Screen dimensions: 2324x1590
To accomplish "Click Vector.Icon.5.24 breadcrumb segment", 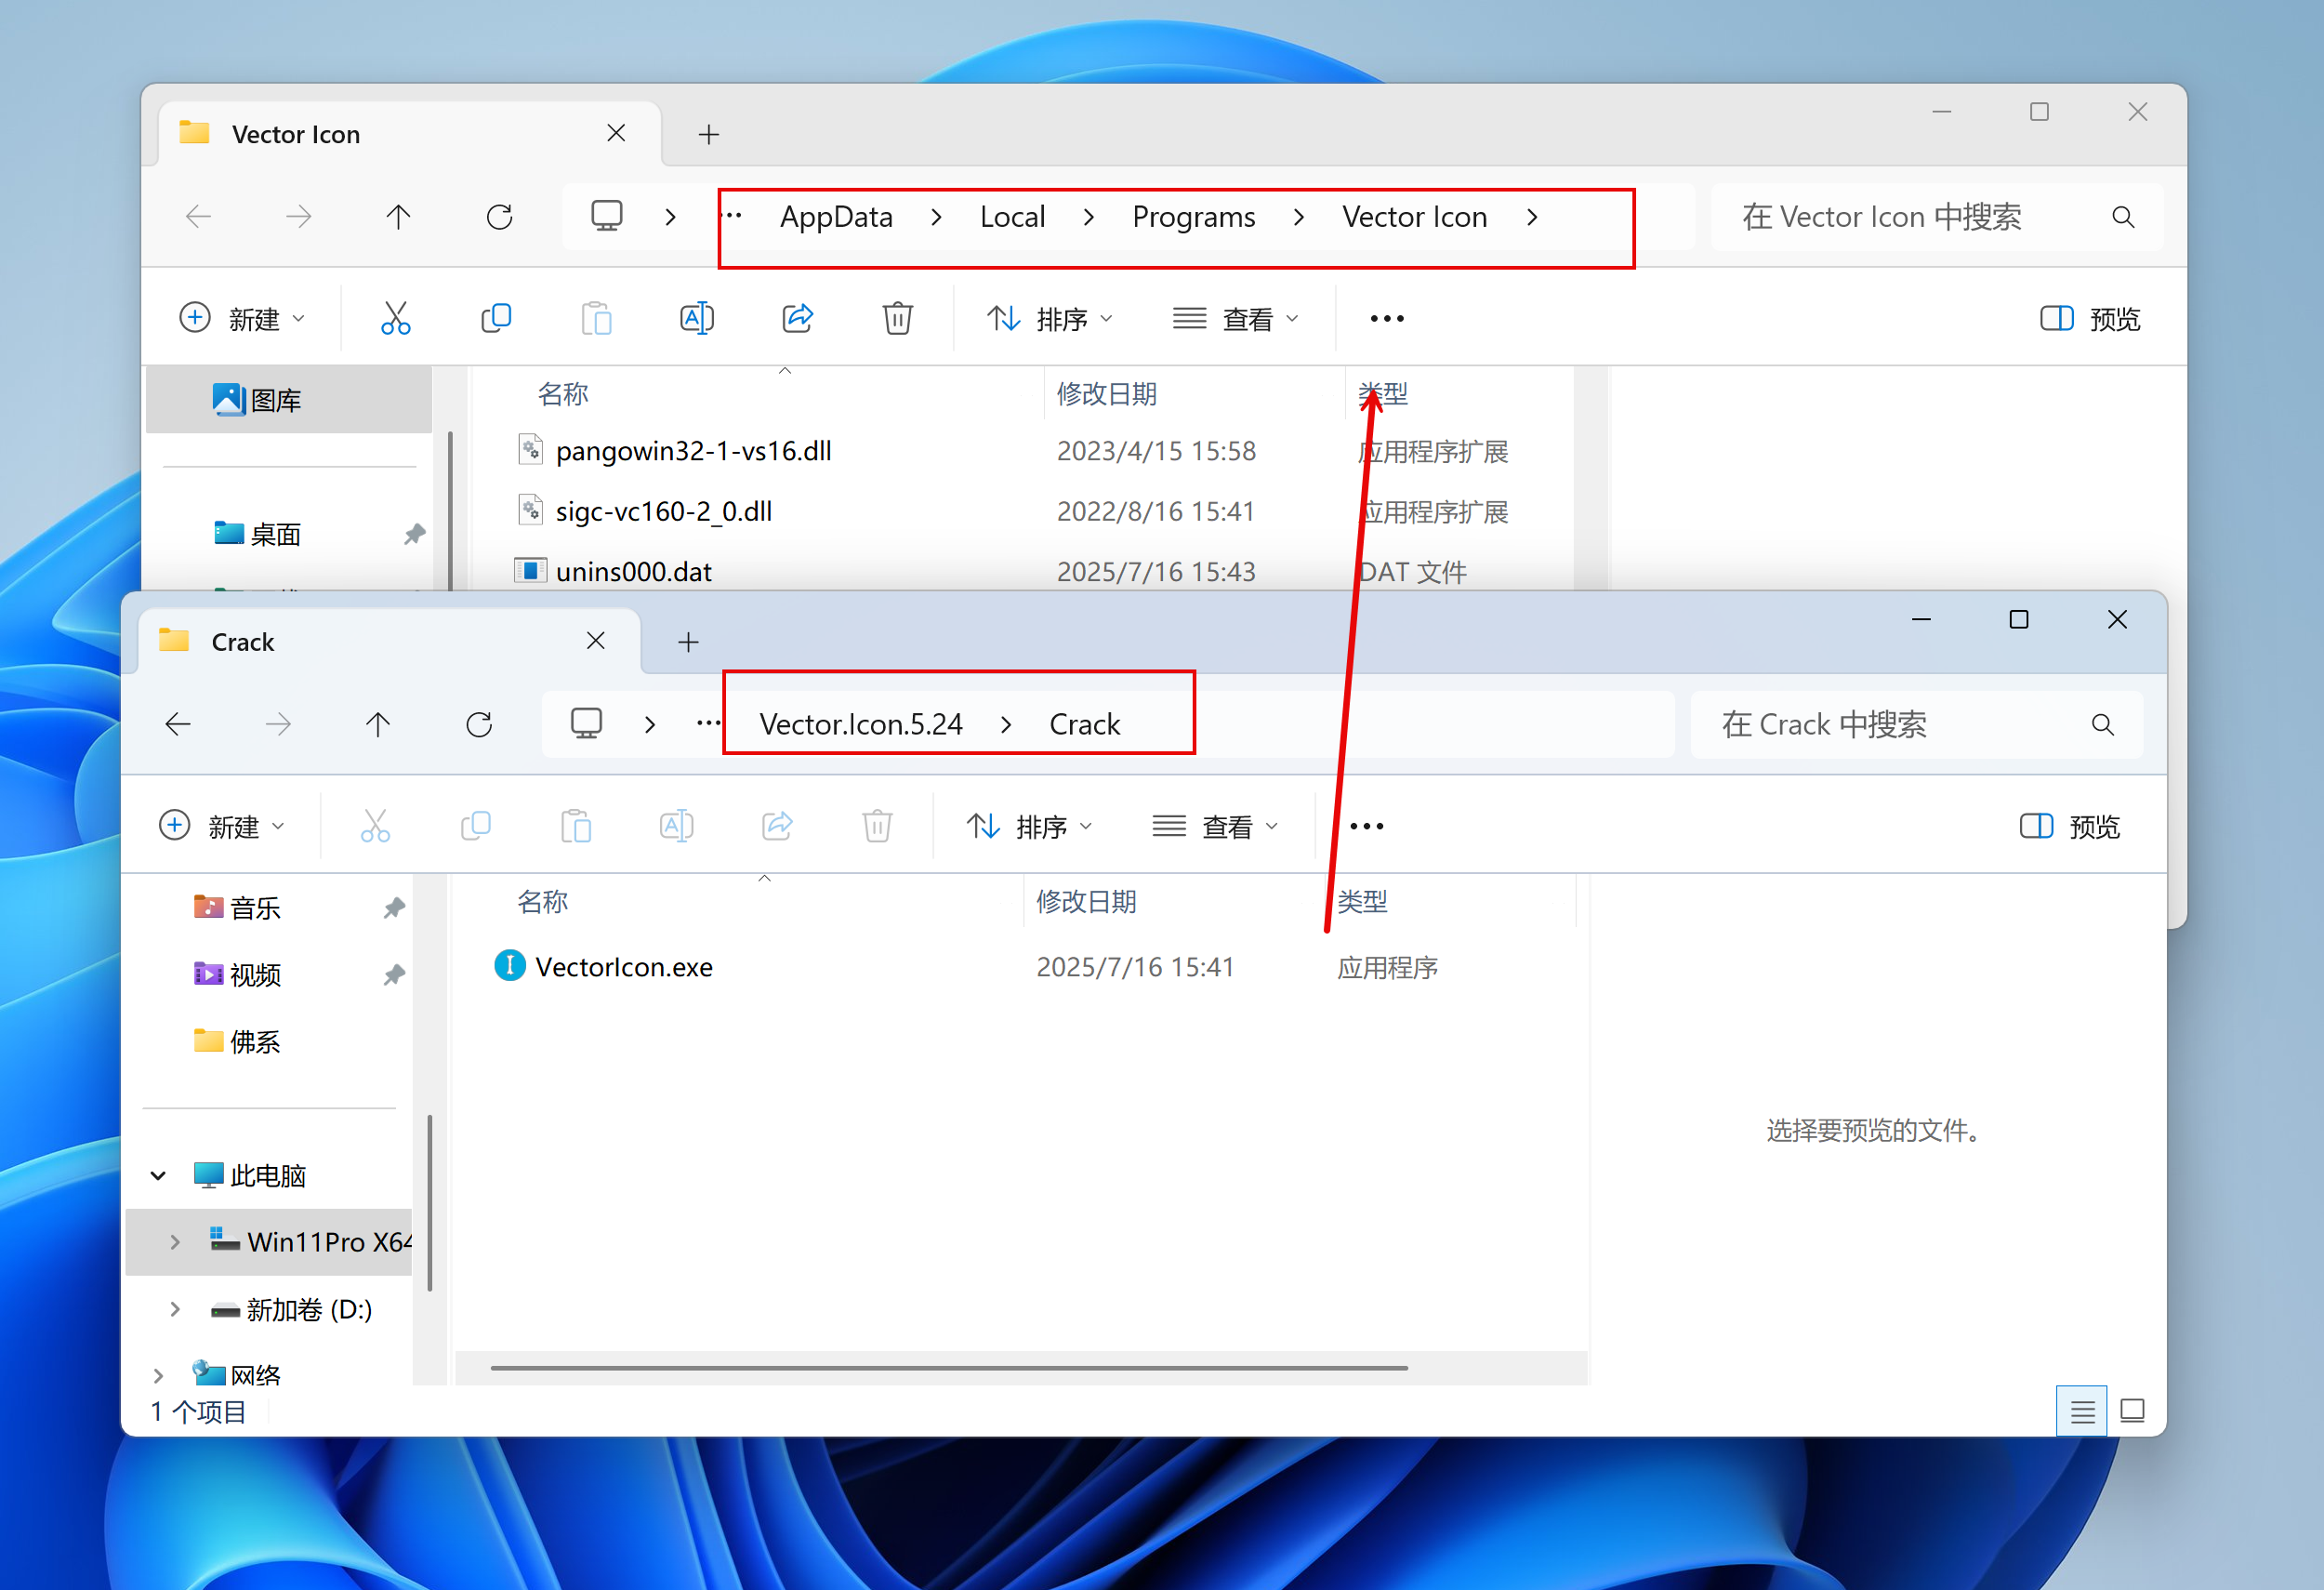I will tap(860, 724).
